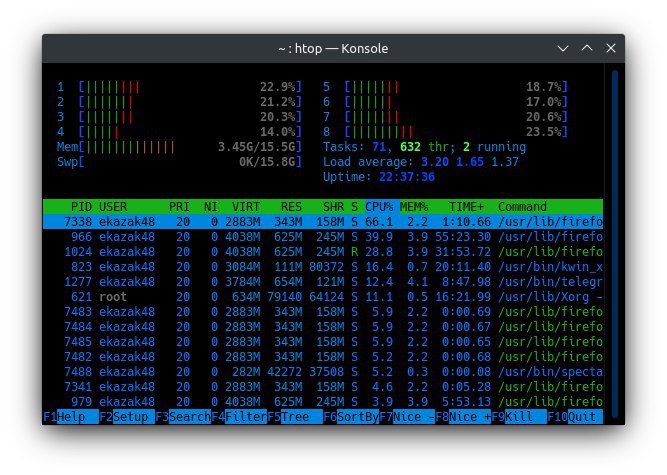667x475 pixels.
Task: Click the Konsole window title bar text
Action: 333,48
